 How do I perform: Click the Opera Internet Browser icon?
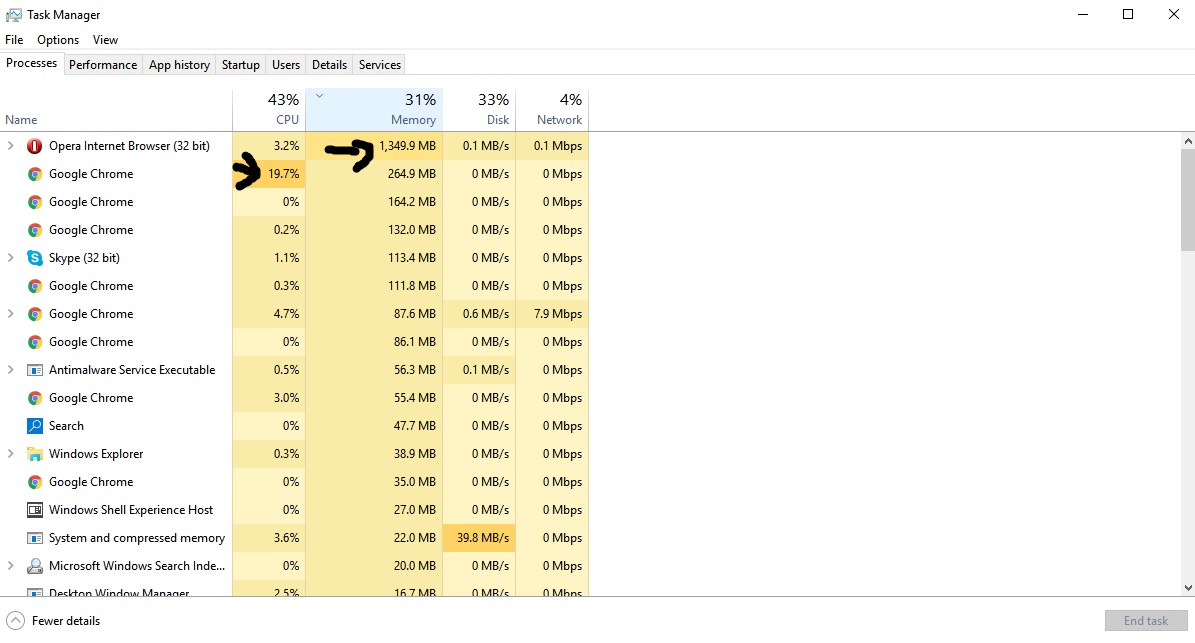coord(34,146)
